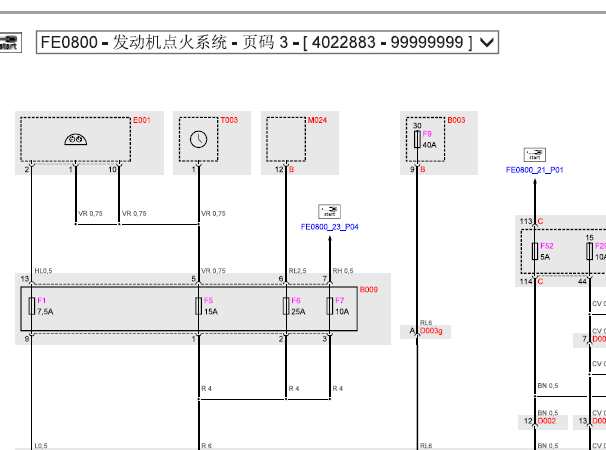The height and width of the screenshot is (450, 606).
Task: Click the RL6 label above D003g
Action: 426,323
